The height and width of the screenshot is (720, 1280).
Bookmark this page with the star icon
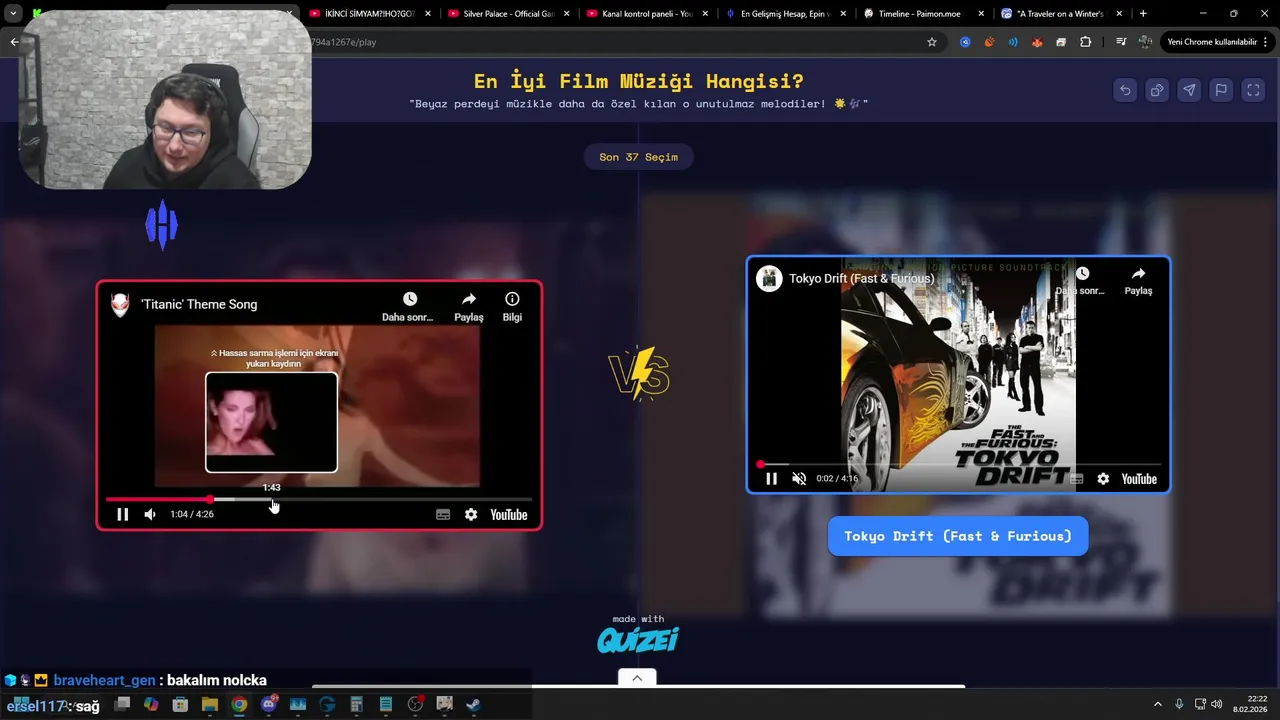coord(932,42)
